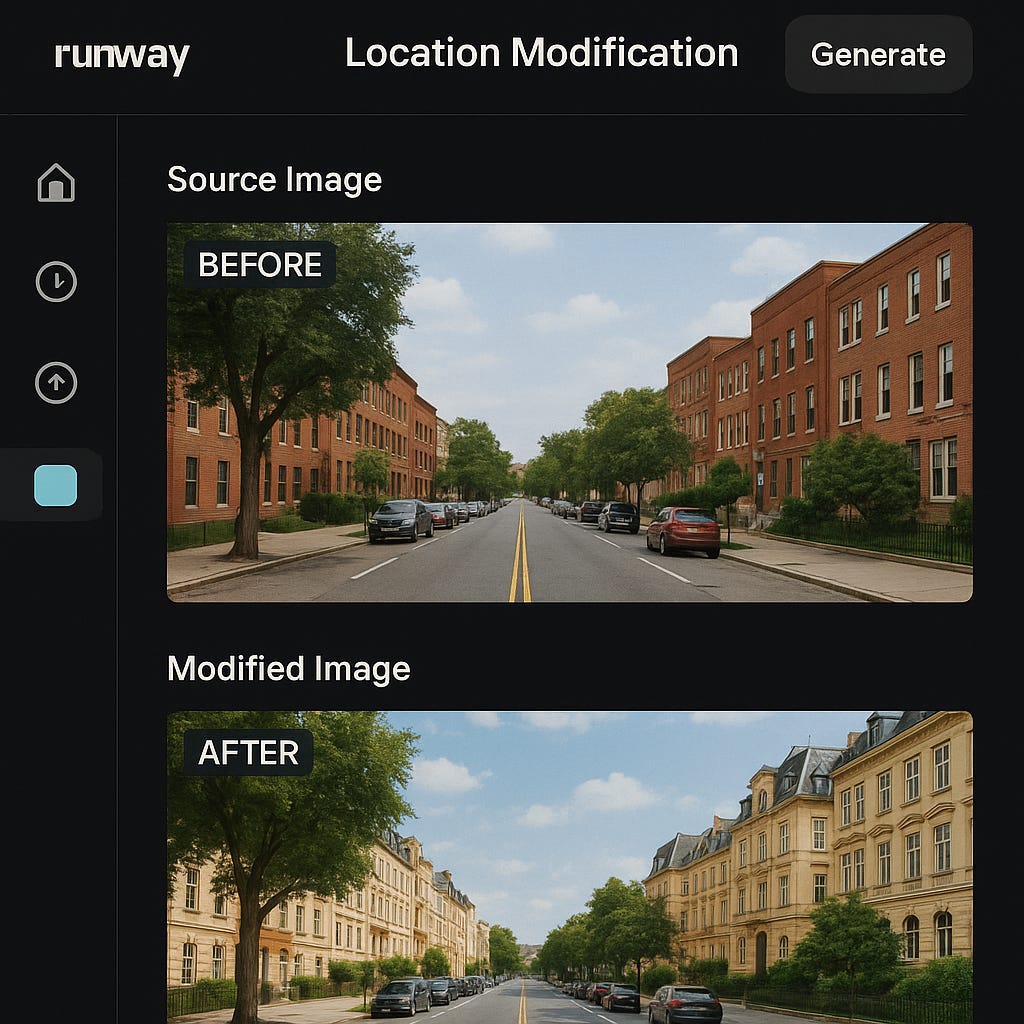Screen dimensions: 1024x1024
Task: Open the BEFORE source image thumbnail
Action: point(569,412)
